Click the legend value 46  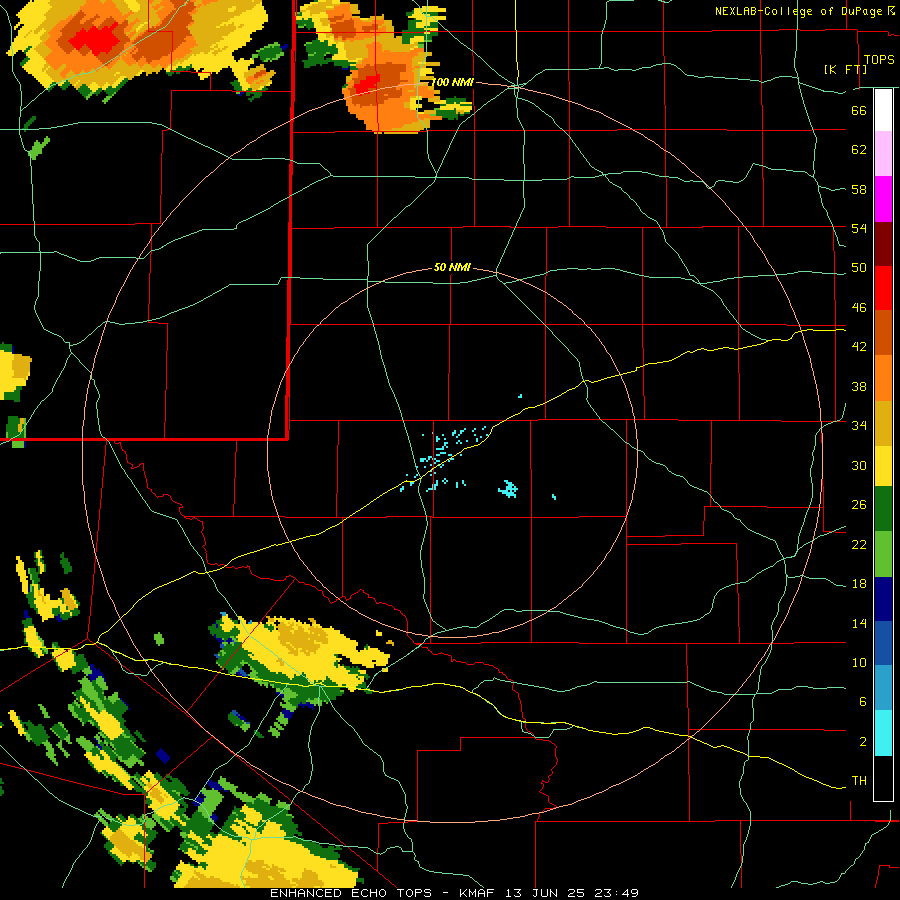point(859,308)
